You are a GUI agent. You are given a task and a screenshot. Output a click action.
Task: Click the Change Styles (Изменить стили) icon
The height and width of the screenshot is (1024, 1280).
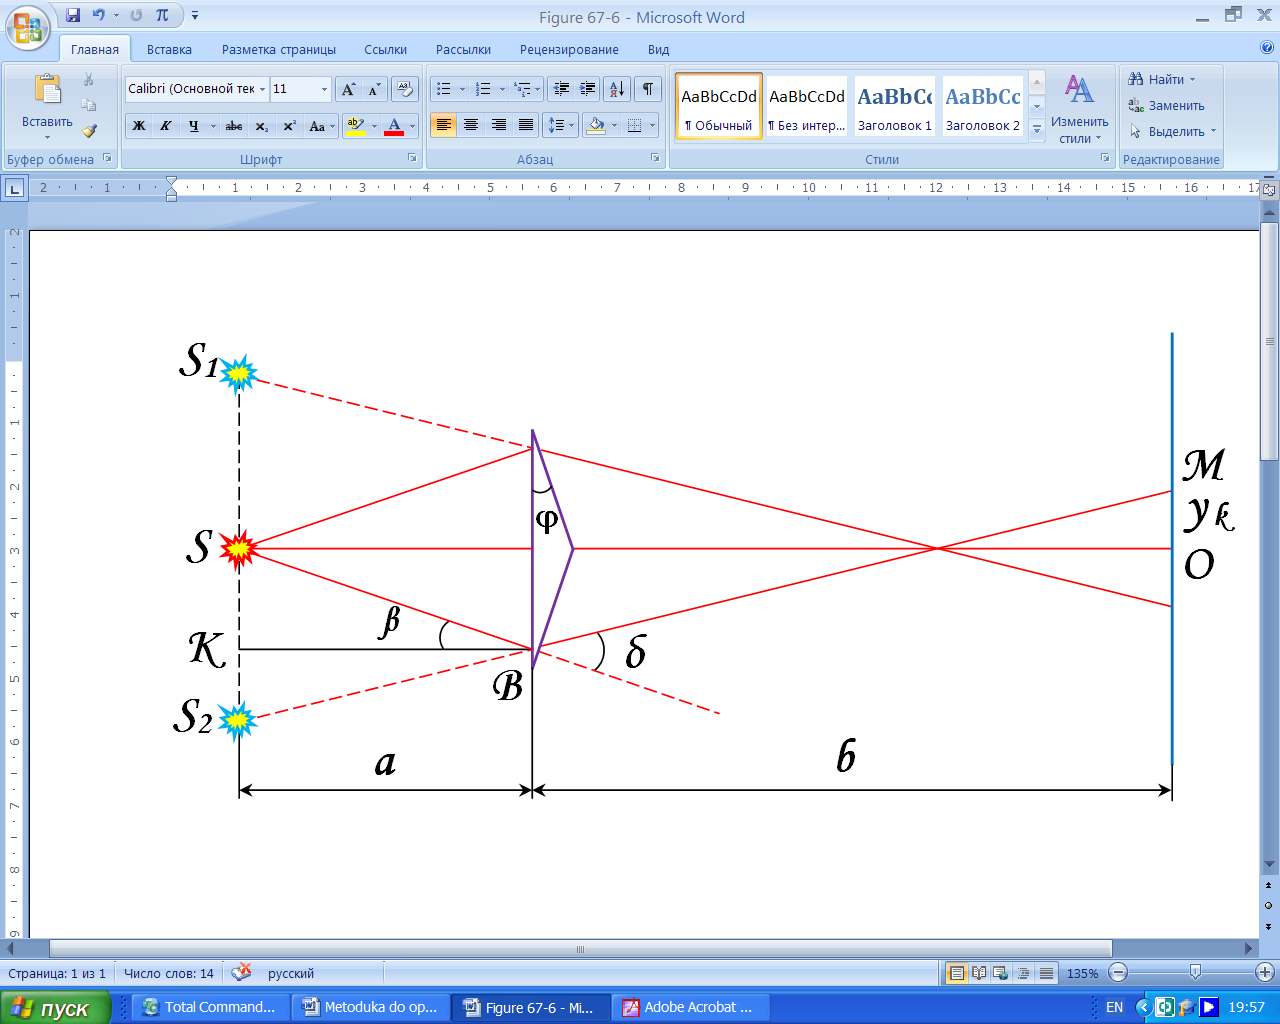[1079, 90]
